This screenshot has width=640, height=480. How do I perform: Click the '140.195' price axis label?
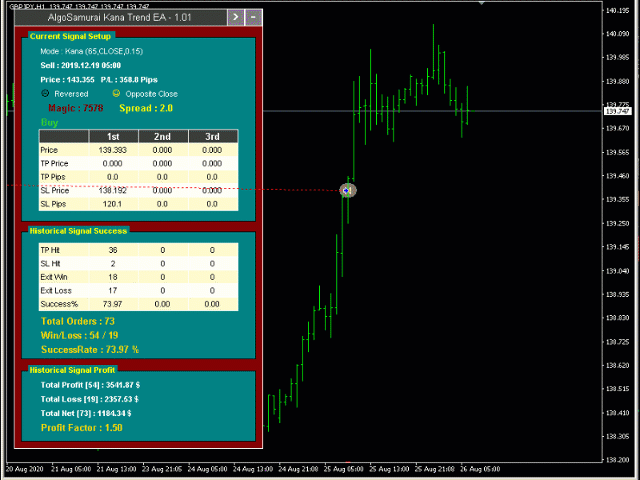[x=617, y=10]
